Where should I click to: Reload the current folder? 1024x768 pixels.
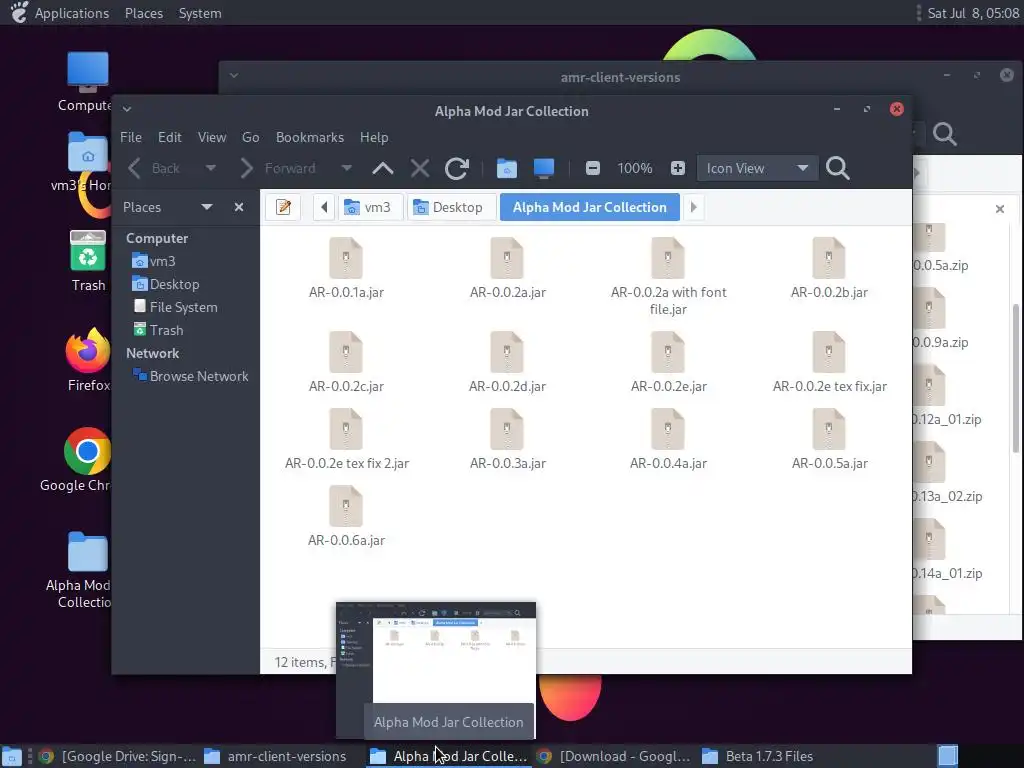pyautogui.click(x=456, y=168)
